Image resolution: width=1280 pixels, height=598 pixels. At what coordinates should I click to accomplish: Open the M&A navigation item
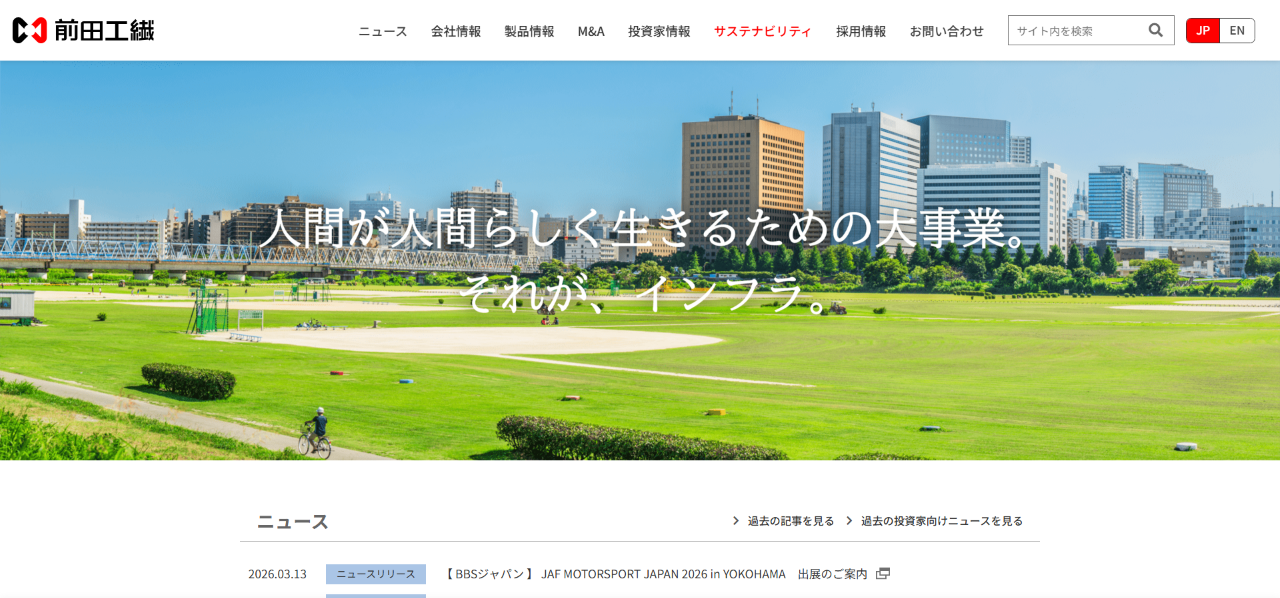click(591, 31)
